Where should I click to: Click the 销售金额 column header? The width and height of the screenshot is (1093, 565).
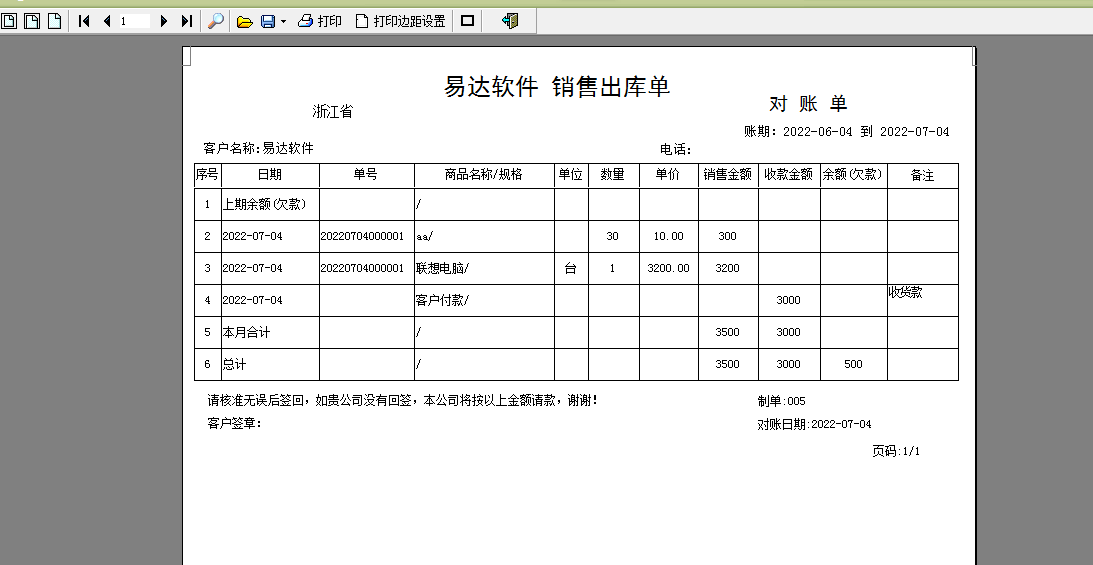point(728,175)
